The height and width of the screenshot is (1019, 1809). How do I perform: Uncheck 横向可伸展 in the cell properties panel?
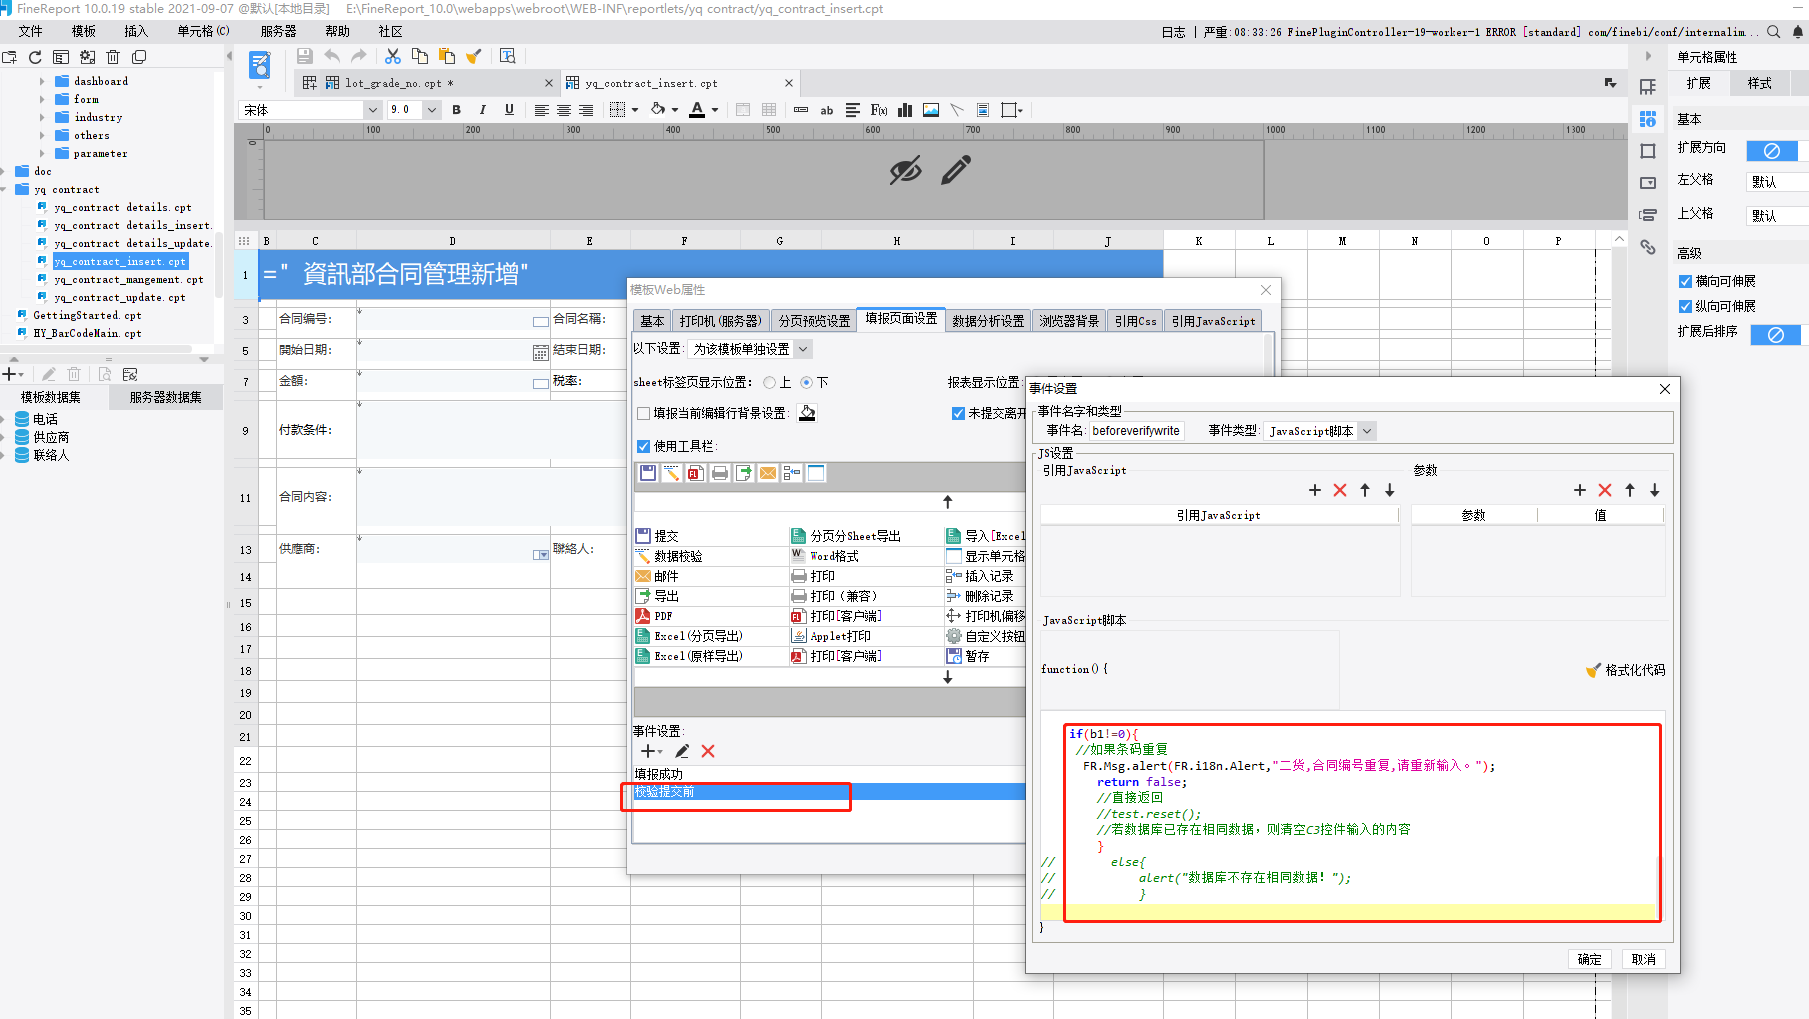click(x=1685, y=282)
